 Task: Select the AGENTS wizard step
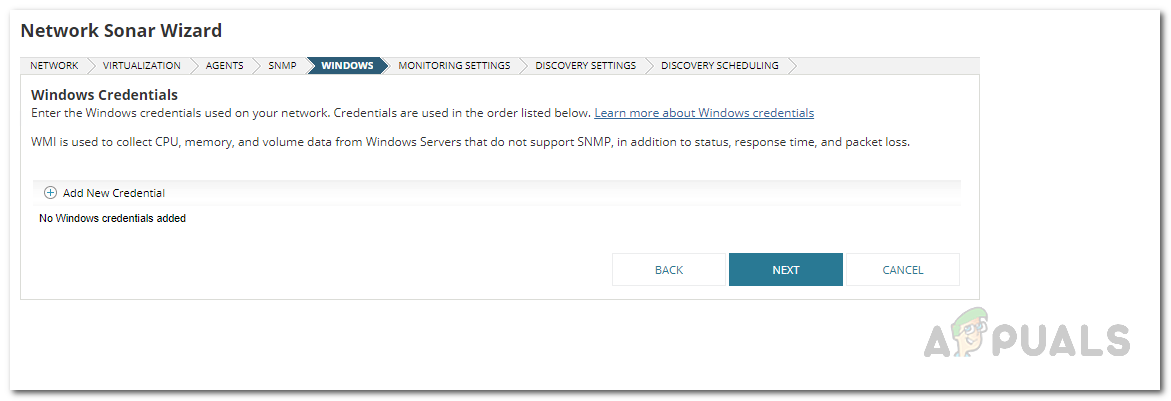224,66
